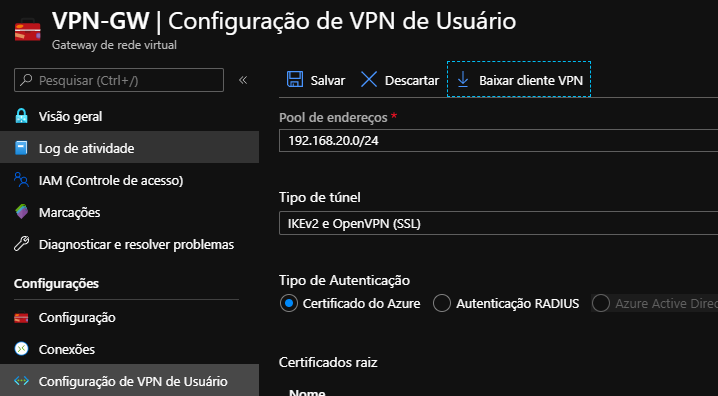Image resolution: width=718 pixels, height=396 pixels.
Task: Select Certificado do Azure radio button
Action: coord(288,303)
